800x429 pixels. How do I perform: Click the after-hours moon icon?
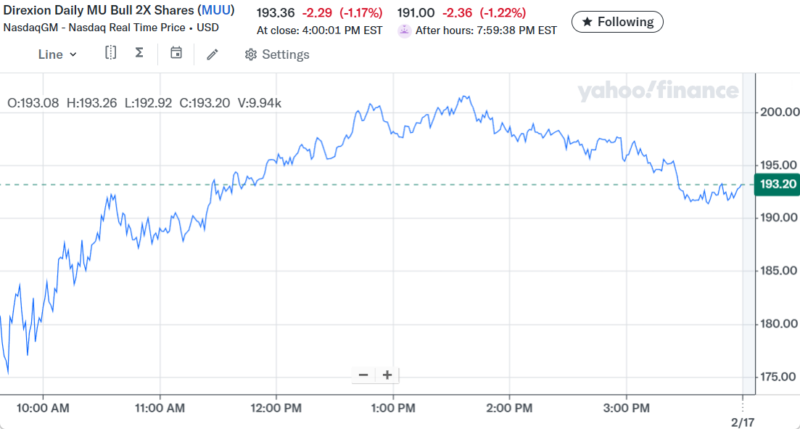click(x=404, y=31)
